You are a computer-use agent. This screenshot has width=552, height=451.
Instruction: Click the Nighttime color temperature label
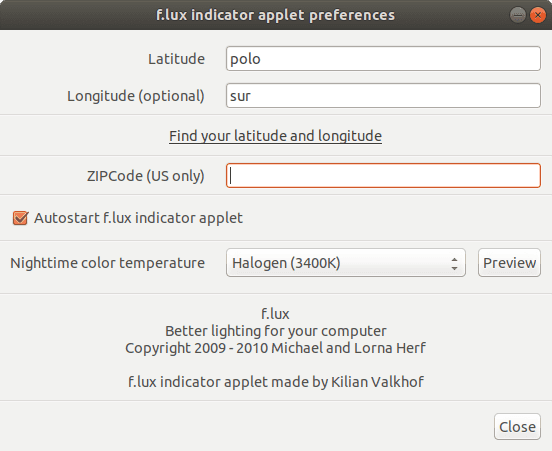tap(107, 263)
